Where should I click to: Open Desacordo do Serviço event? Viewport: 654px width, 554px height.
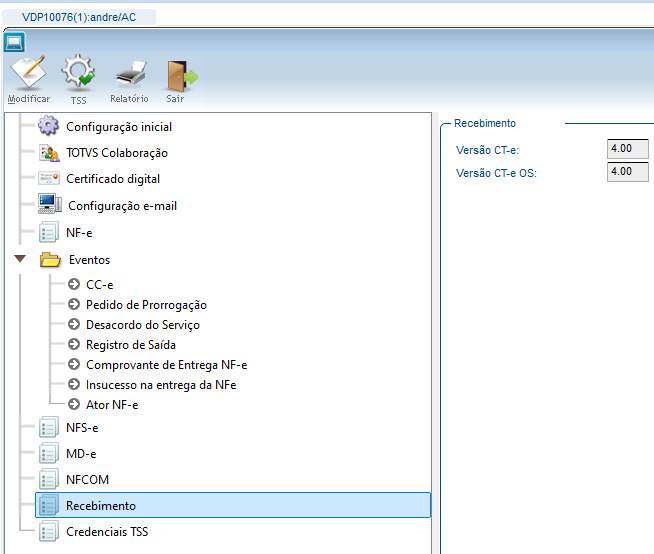pos(143,325)
